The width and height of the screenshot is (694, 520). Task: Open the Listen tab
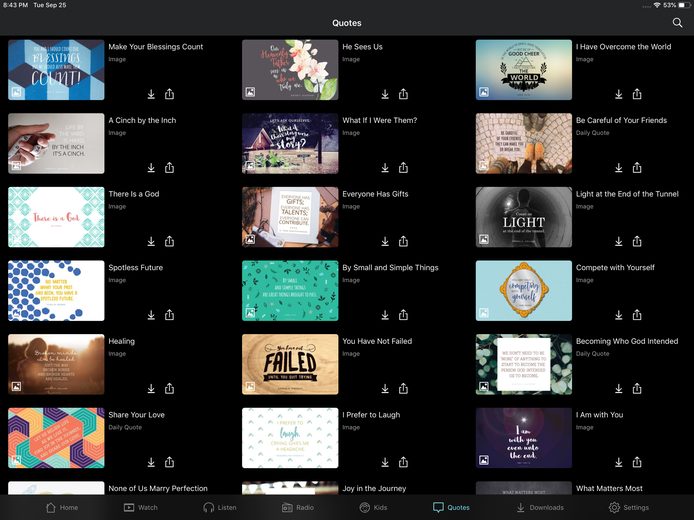point(220,507)
